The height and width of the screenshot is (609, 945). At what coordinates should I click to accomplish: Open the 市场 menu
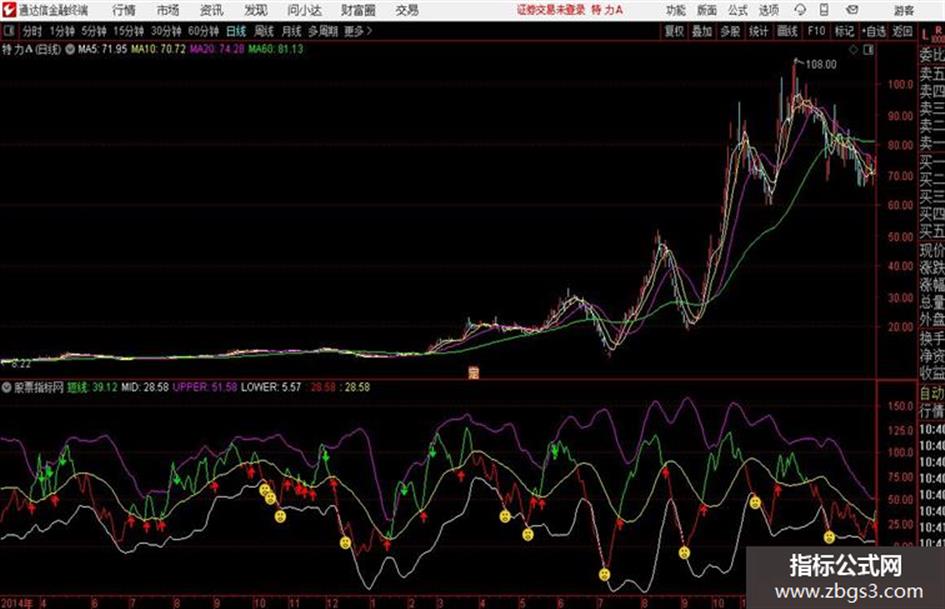click(168, 10)
